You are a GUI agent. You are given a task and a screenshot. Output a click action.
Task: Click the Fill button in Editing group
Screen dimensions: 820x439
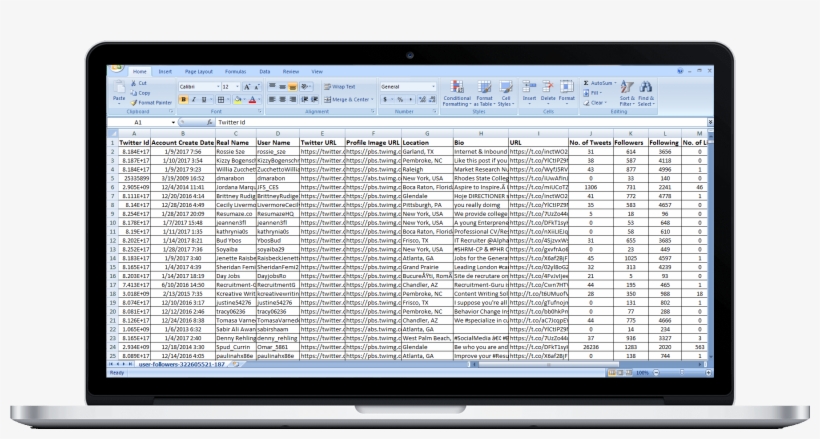pos(592,93)
